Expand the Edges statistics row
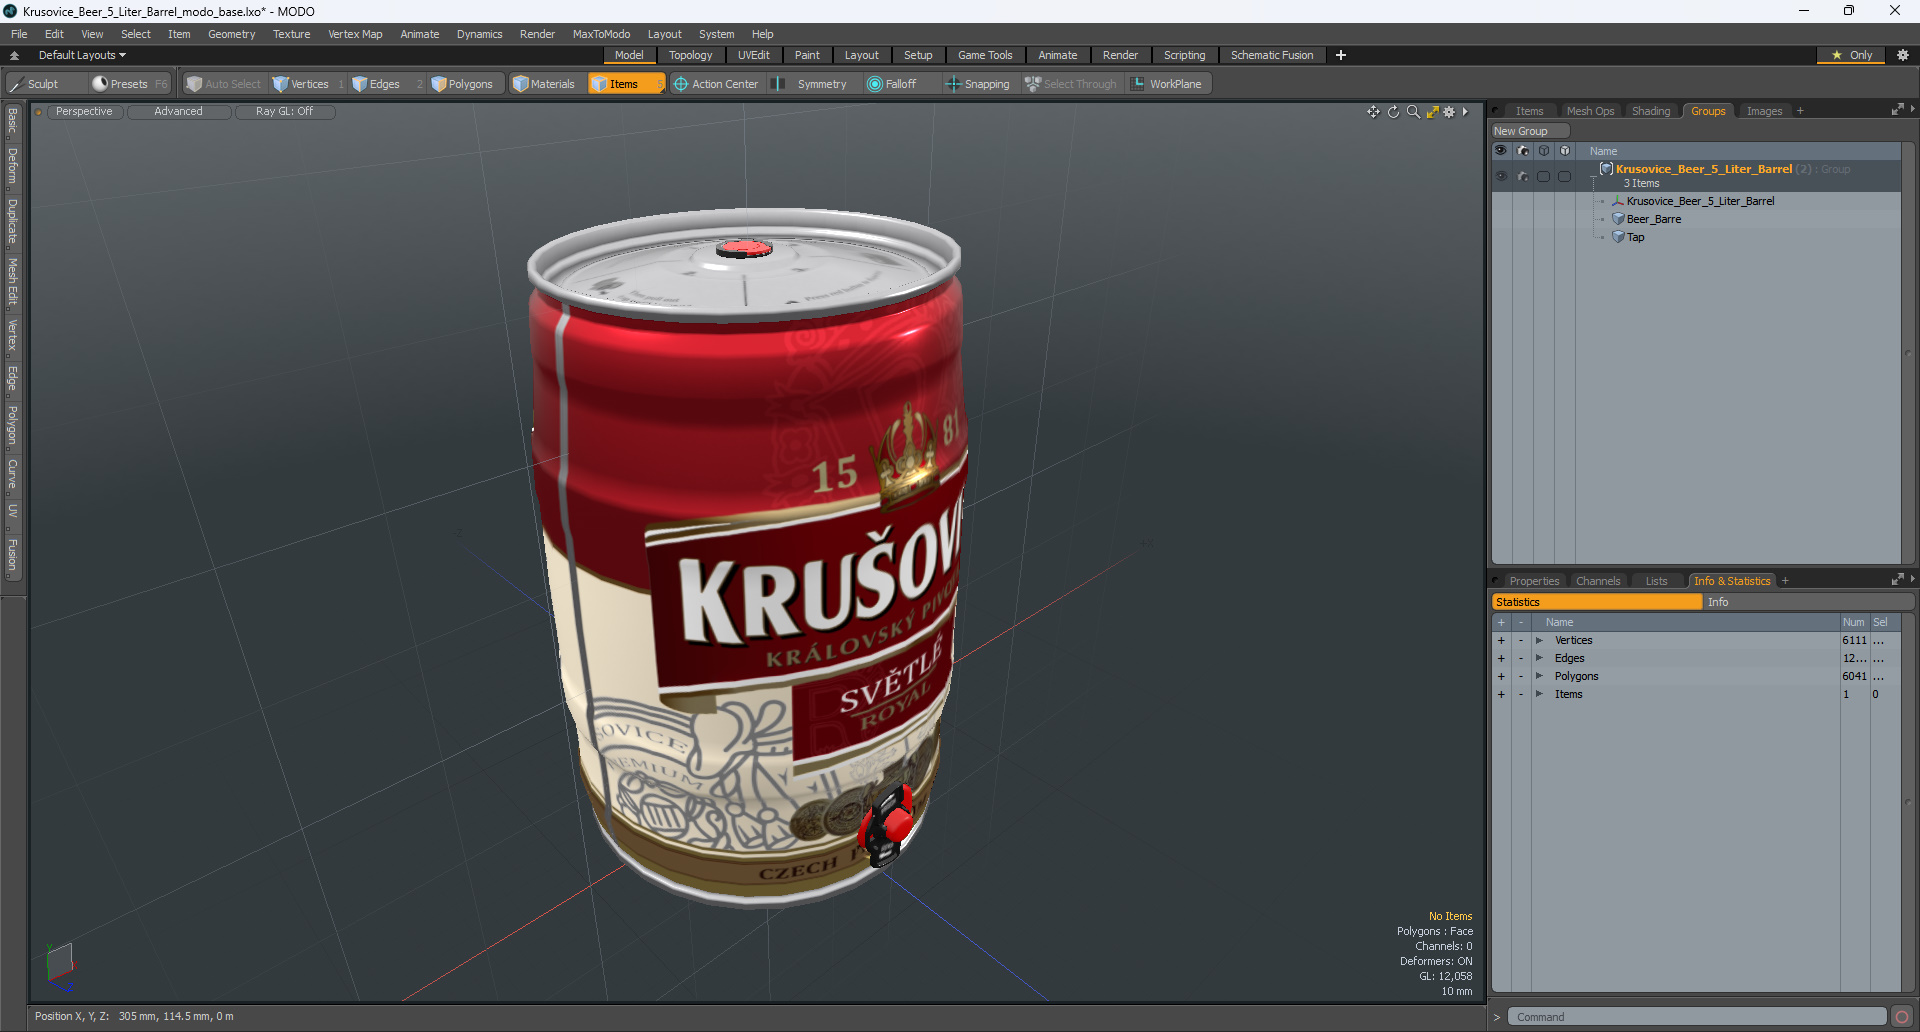The height and width of the screenshot is (1032, 1920). 1539,658
